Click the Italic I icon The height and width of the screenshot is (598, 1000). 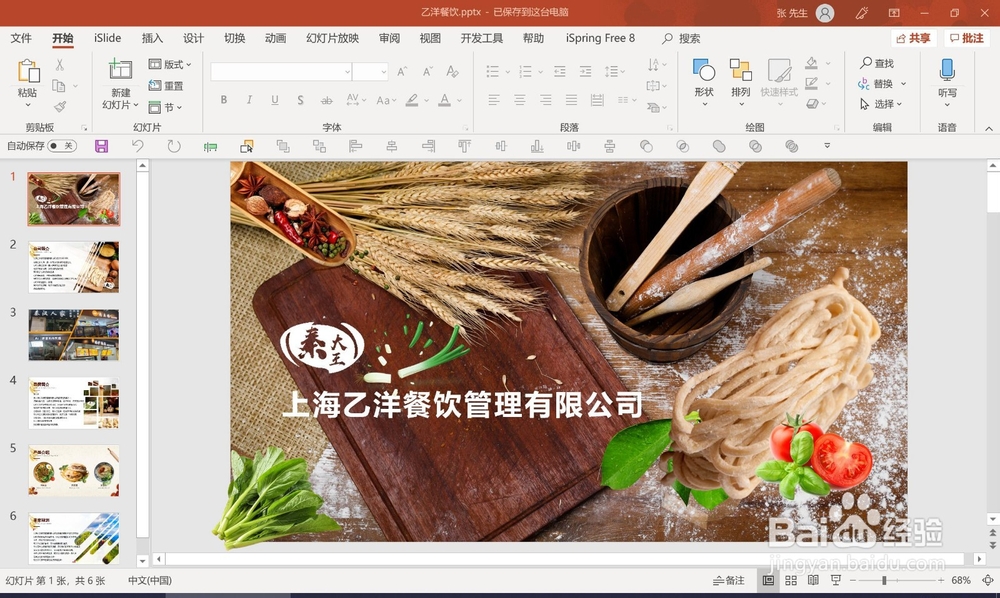[249, 99]
